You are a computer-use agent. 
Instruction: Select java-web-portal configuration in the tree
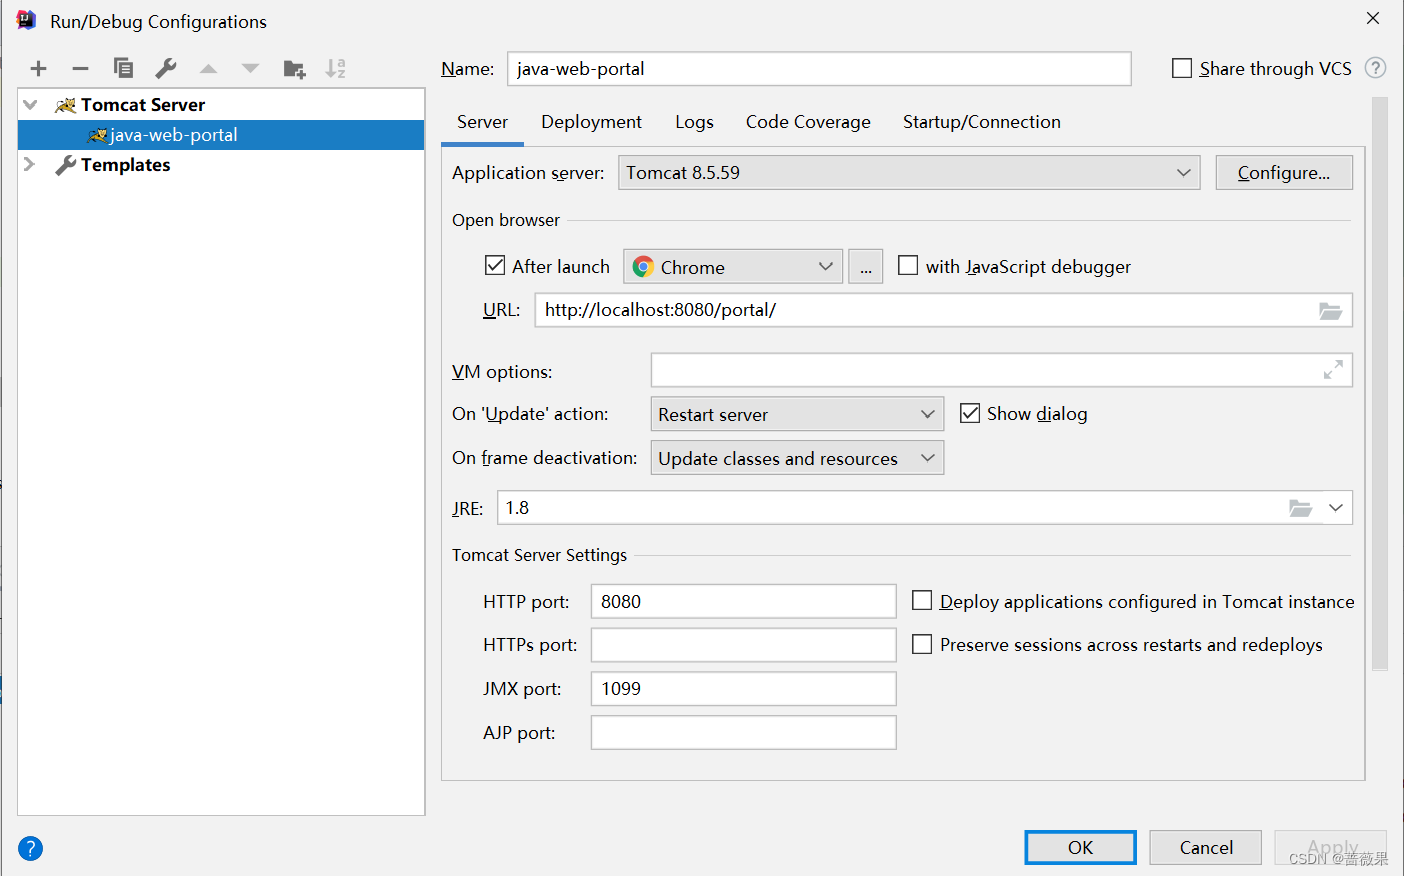click(221, 135)
